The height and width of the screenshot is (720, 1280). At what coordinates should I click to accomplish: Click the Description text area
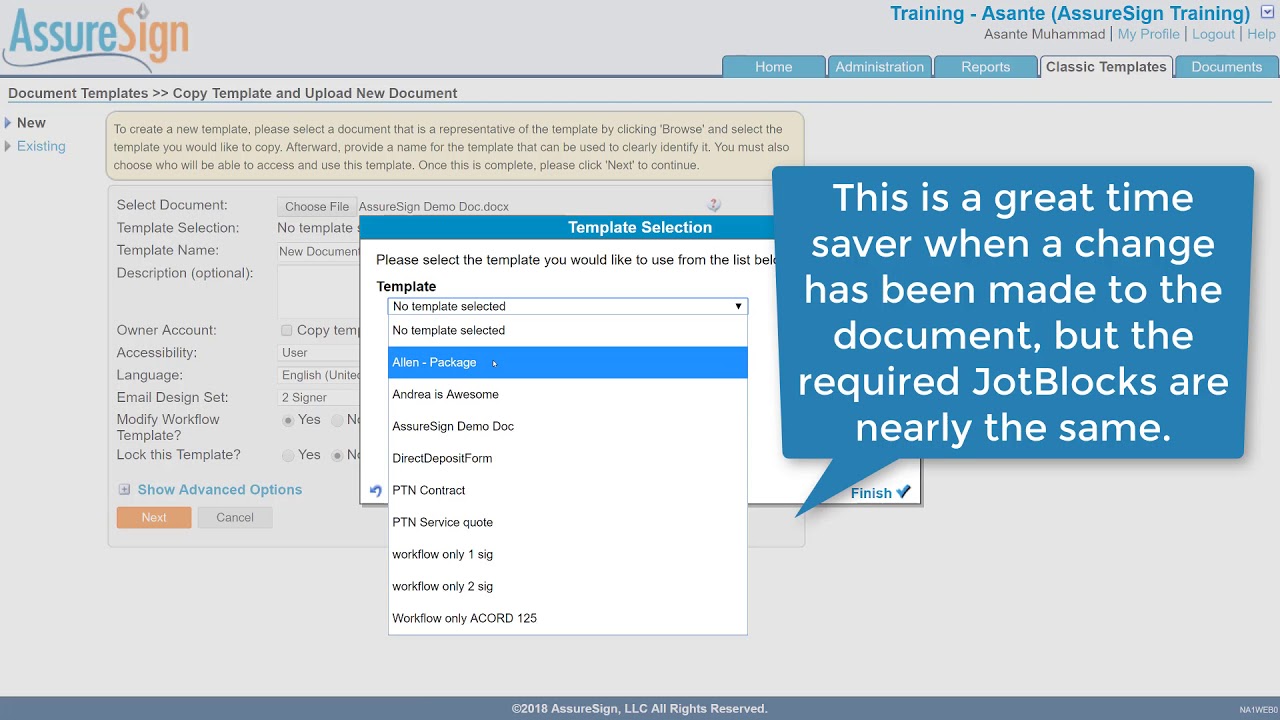(319, 290)
